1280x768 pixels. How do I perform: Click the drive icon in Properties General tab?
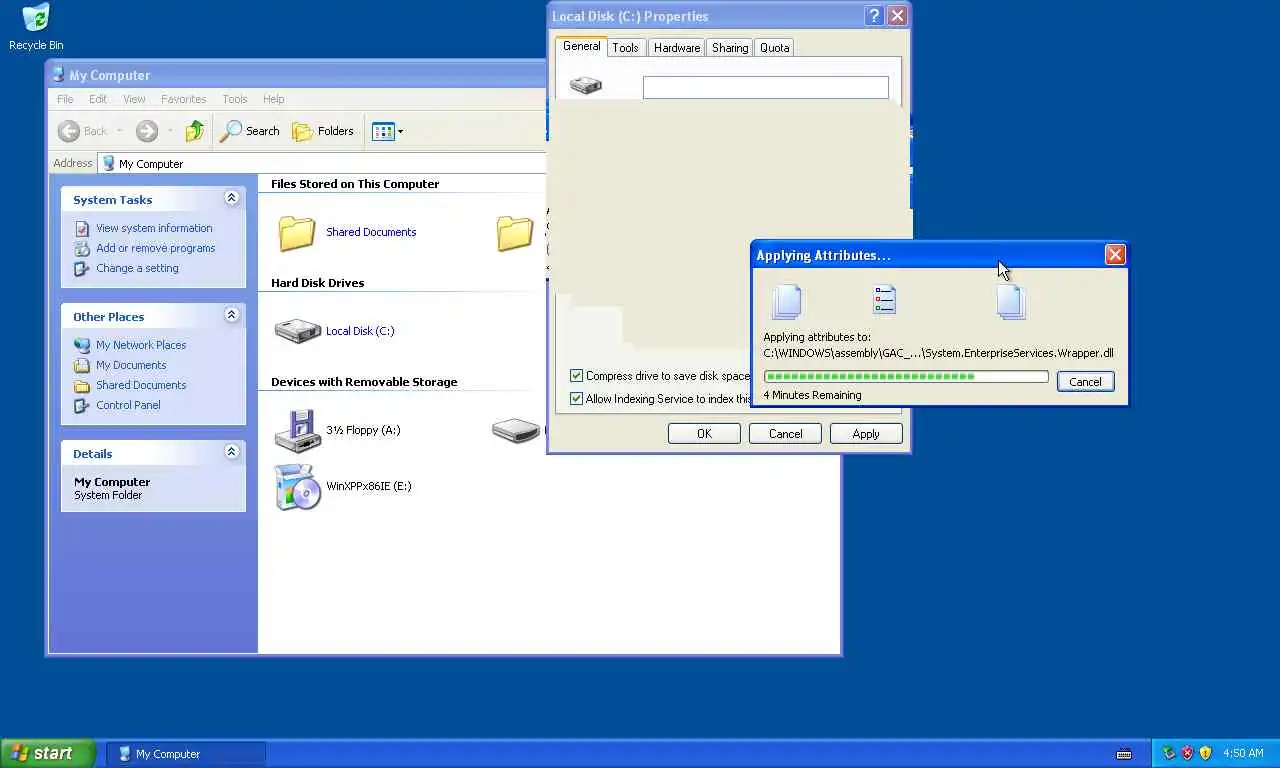click(x=586, y=86)
